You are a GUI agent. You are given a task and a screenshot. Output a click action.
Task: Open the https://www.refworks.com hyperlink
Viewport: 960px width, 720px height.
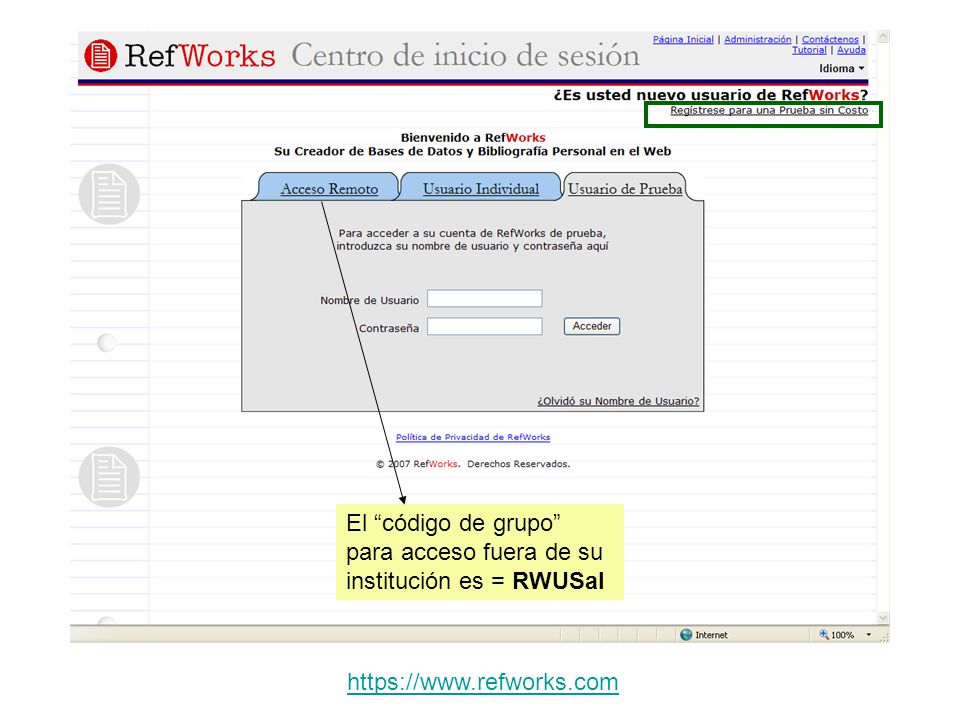click(482, 682)
